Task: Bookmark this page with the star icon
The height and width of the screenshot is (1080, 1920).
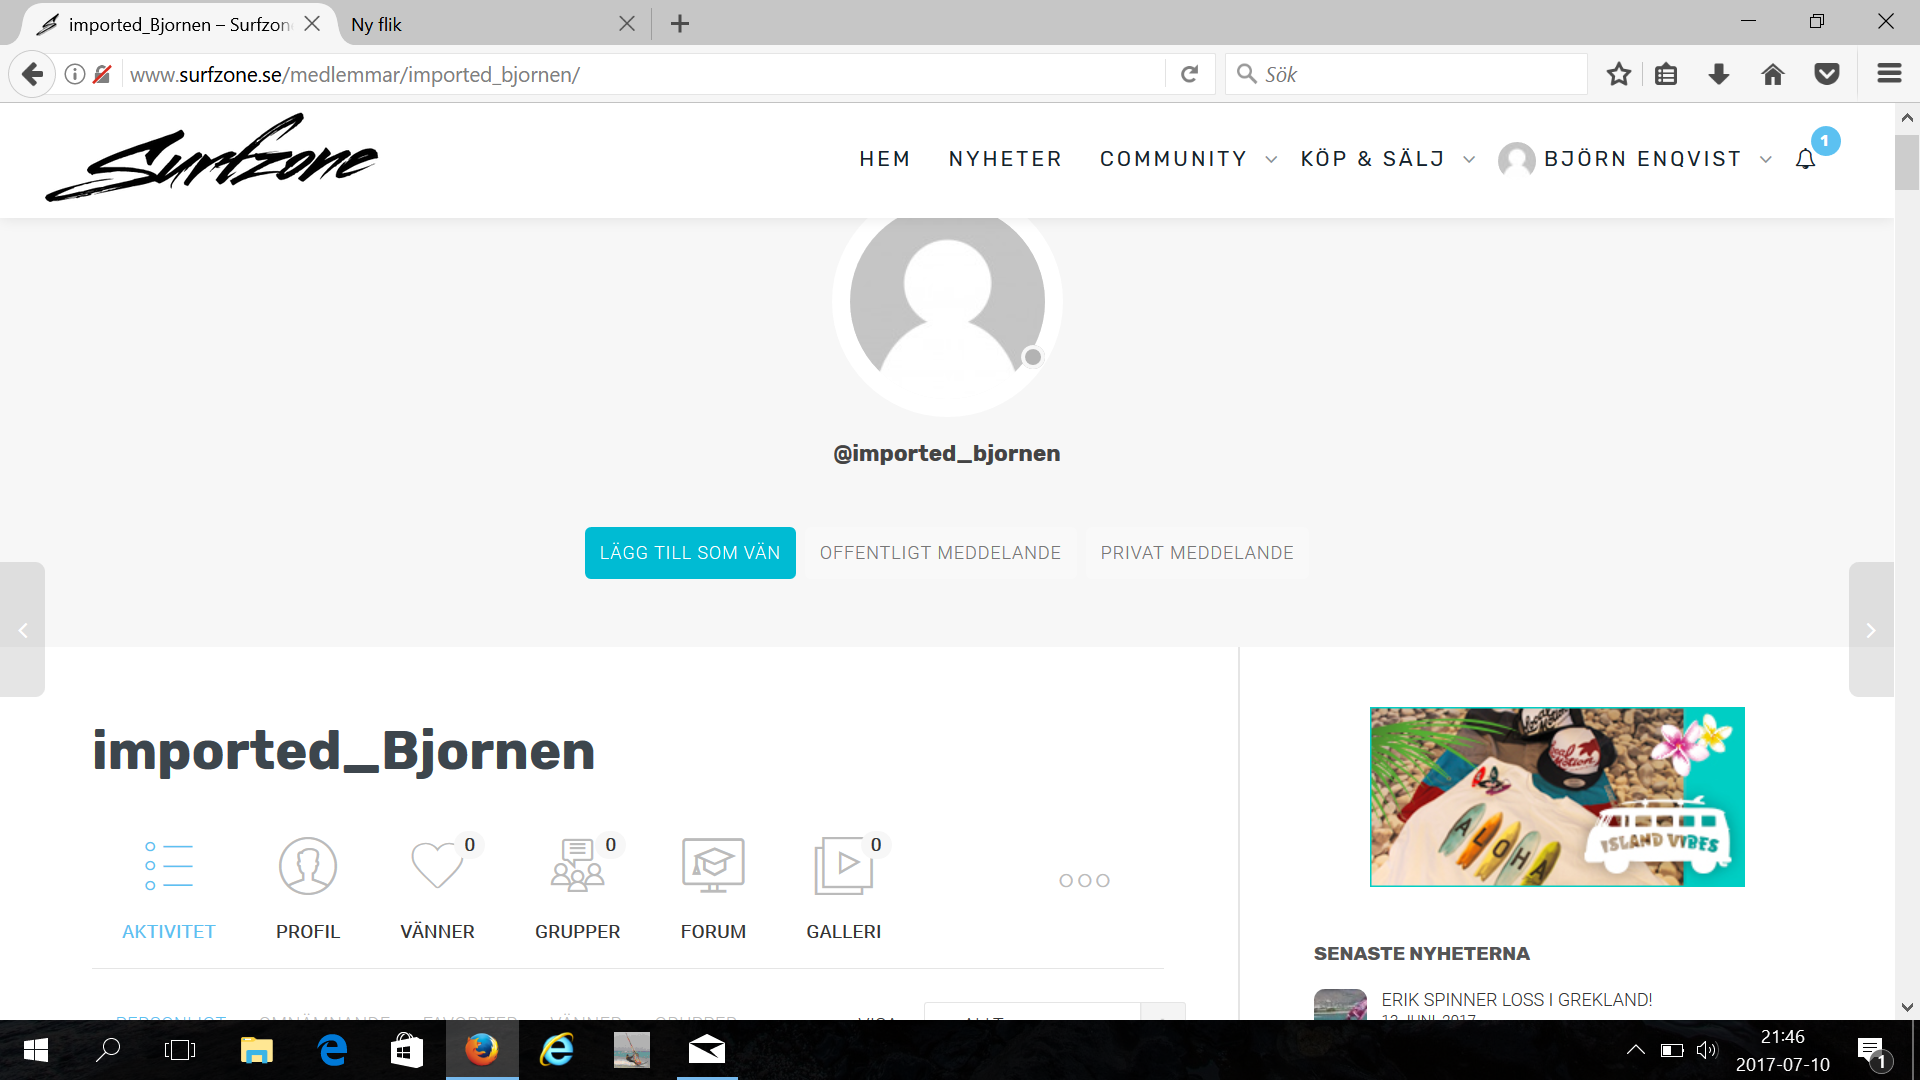Action: tap(1619, 74)
